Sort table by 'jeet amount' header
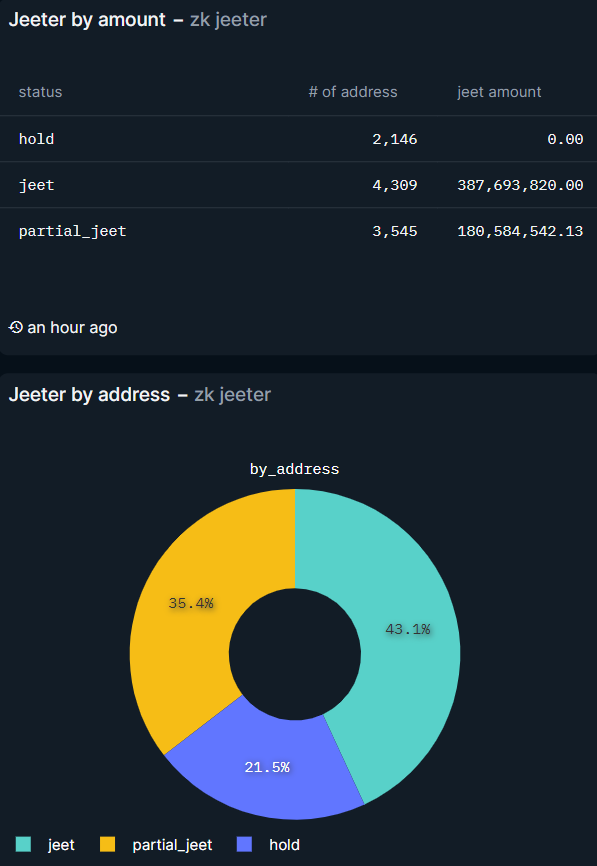Image resolution: width=597 pixels, height=866 pixels. 499,92
